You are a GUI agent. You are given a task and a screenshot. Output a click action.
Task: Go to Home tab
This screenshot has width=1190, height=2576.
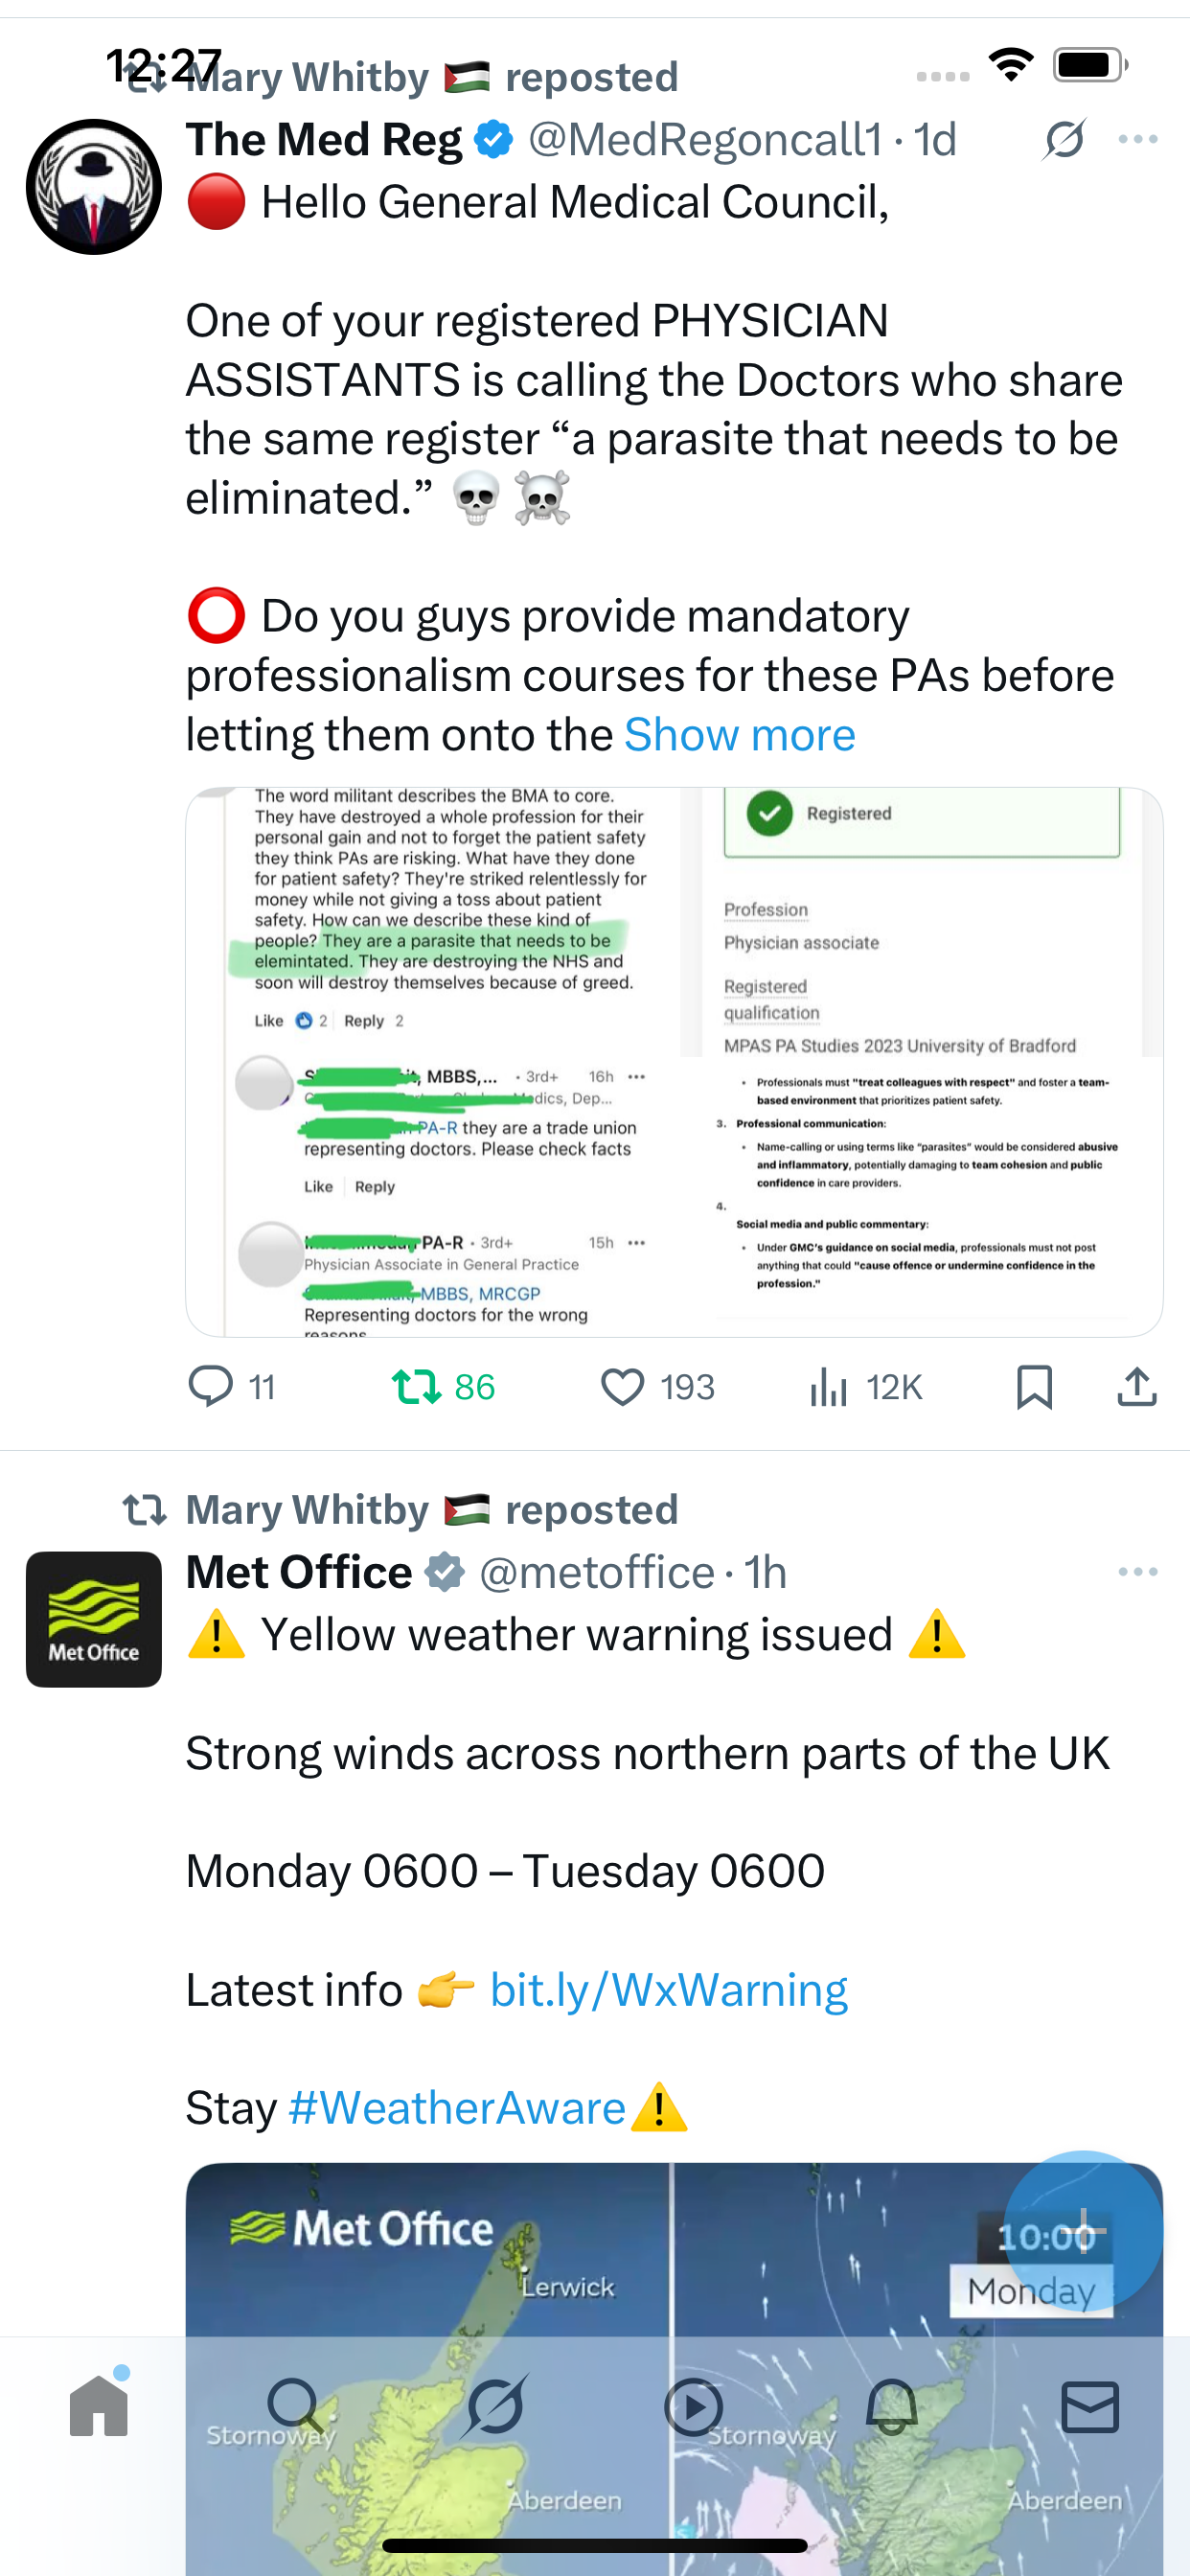[x=99, y=2407]
